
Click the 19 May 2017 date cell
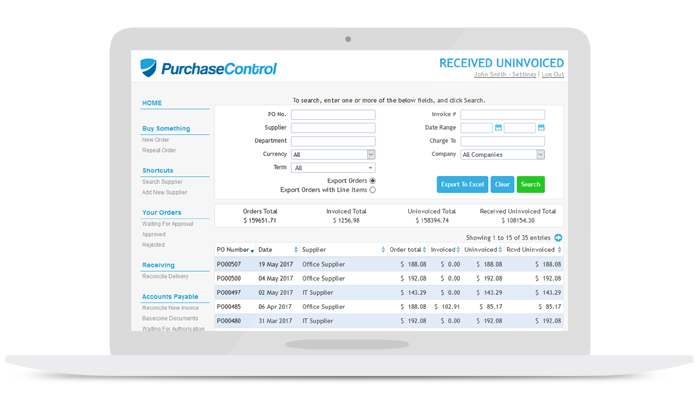click(x=275, y=264)
